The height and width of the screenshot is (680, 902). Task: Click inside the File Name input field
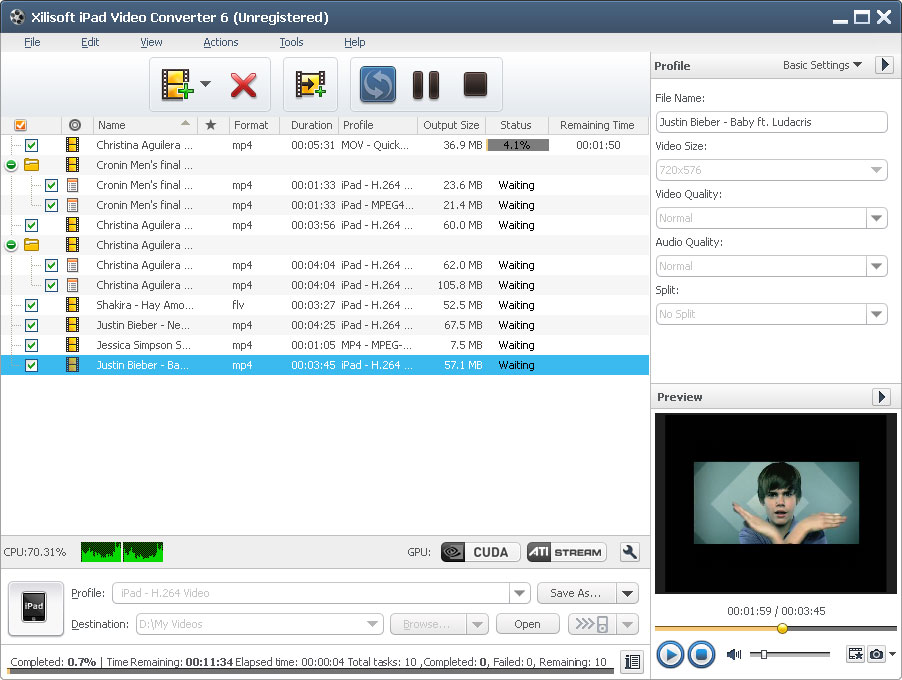pos(770,122)
